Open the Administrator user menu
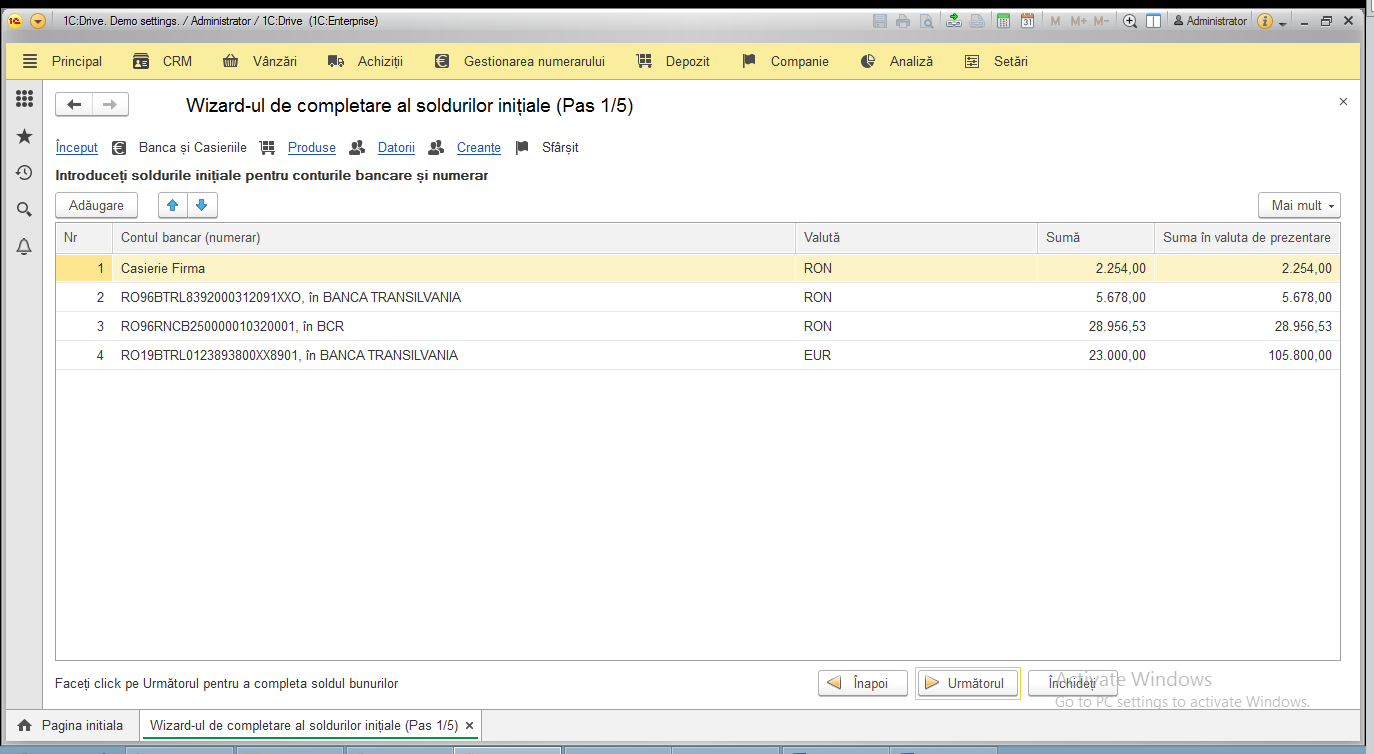 tap(1211, 21)
